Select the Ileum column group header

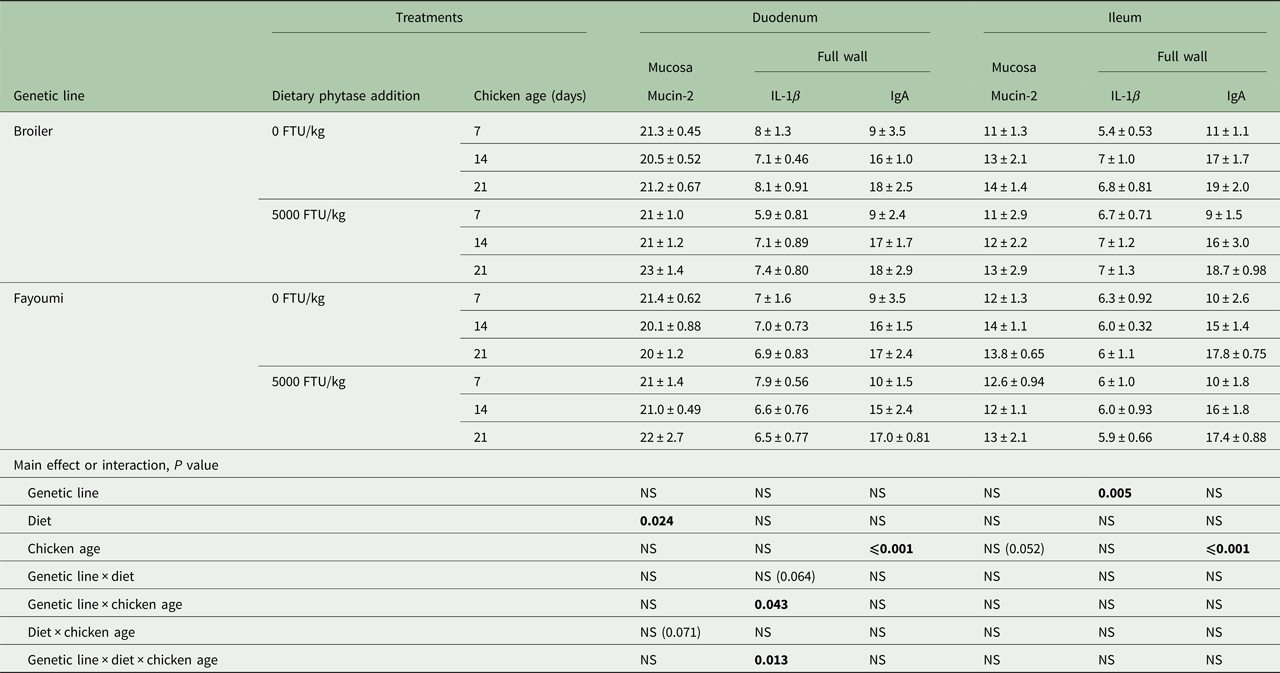click(1127, 18)
